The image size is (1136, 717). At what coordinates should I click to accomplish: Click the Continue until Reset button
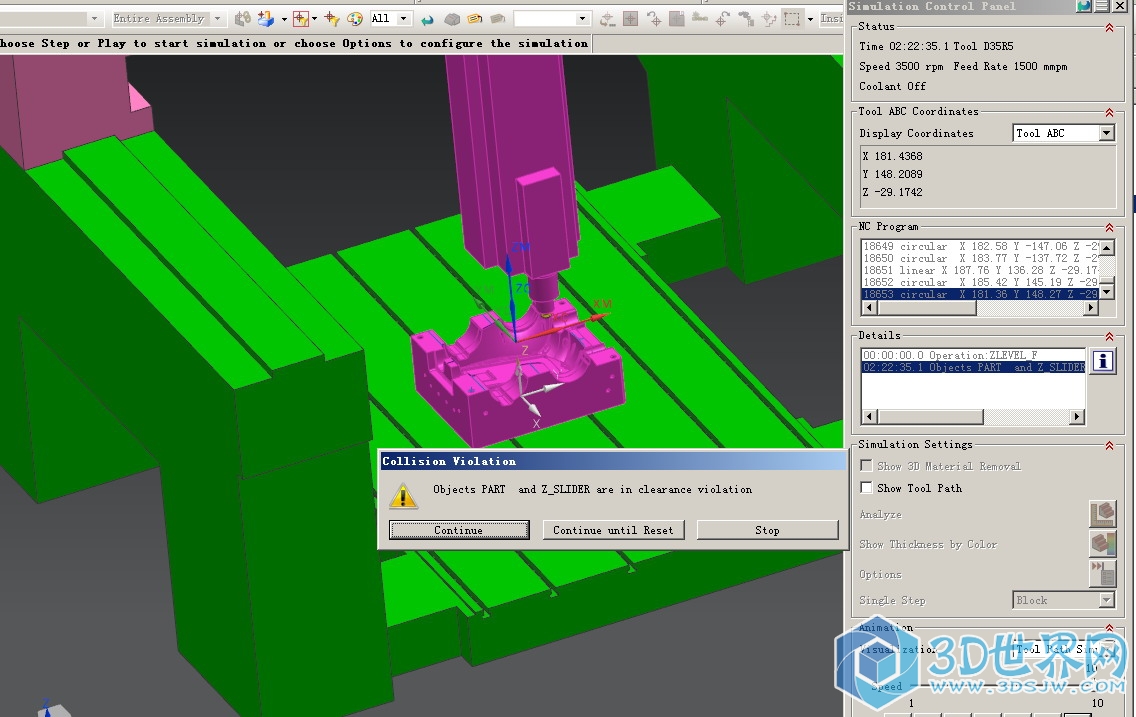point(613,530)
